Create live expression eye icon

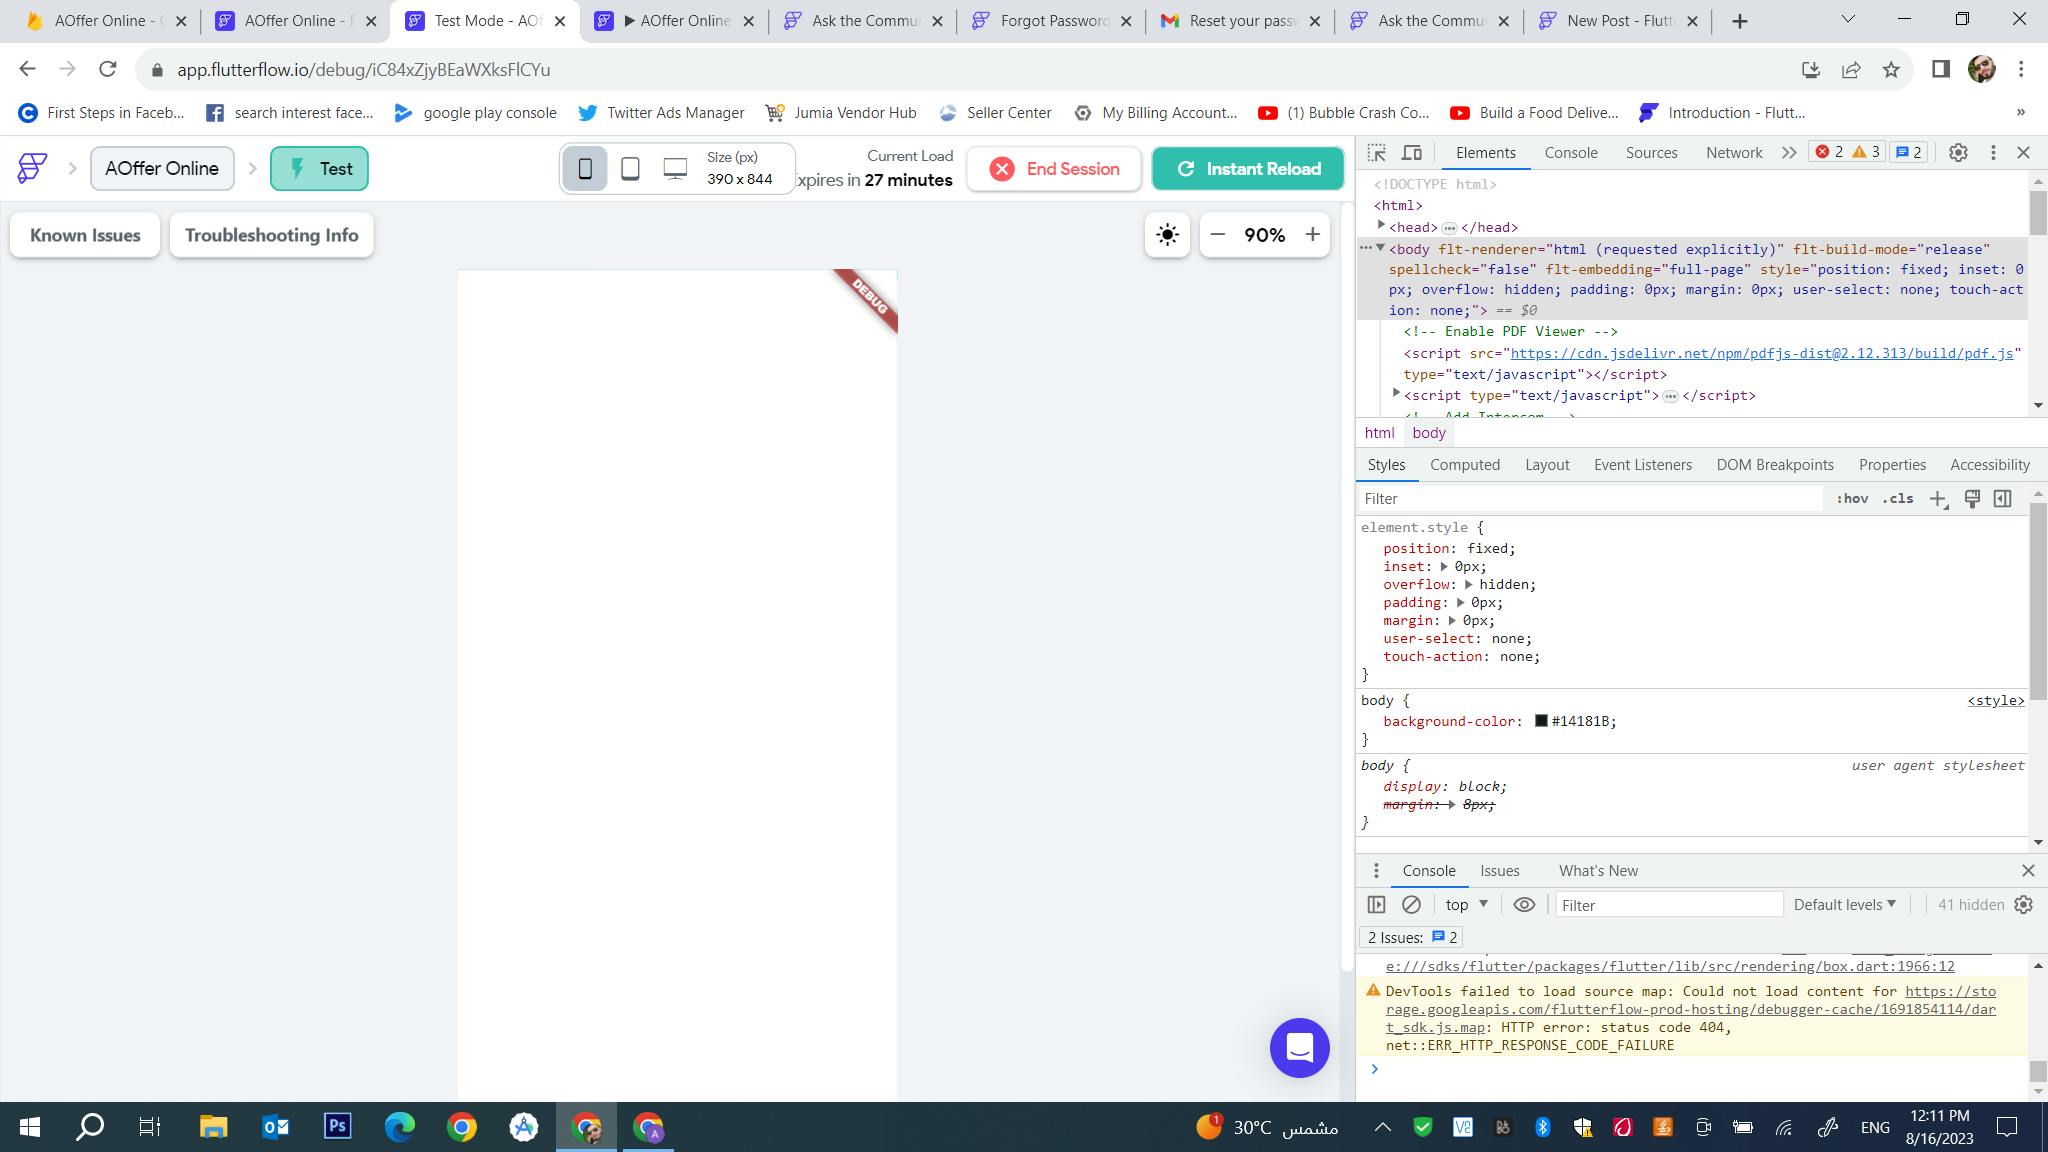point(1524,905)
